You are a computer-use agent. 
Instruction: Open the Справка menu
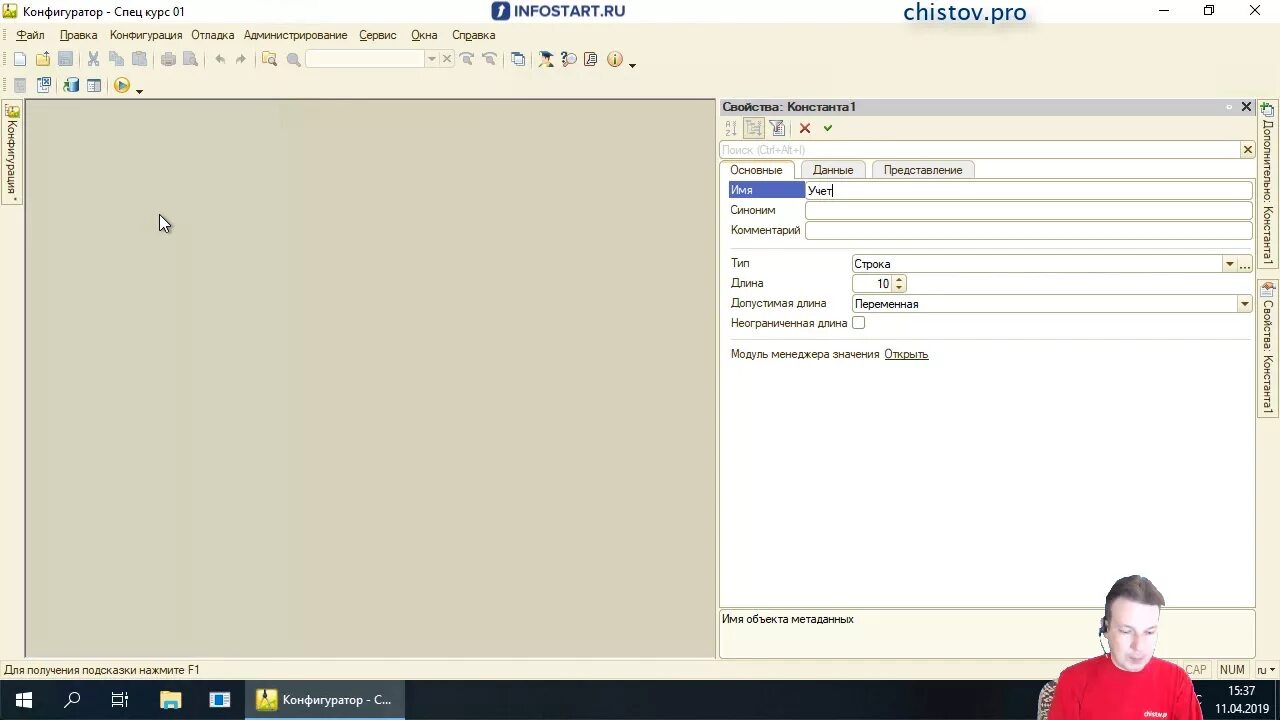[474, 35]
